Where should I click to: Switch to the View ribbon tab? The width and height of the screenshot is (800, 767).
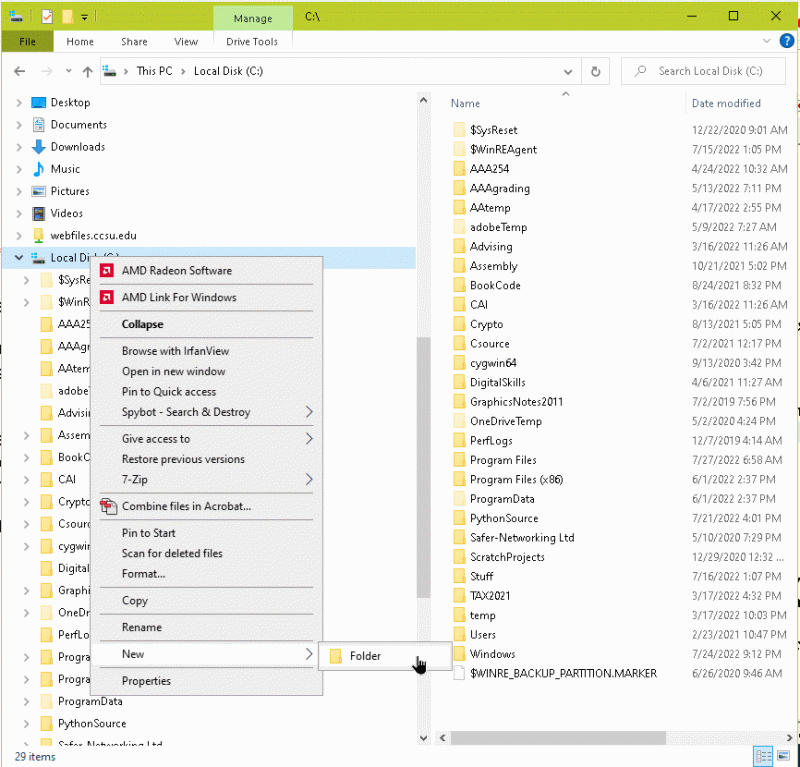tap(186, 41)
